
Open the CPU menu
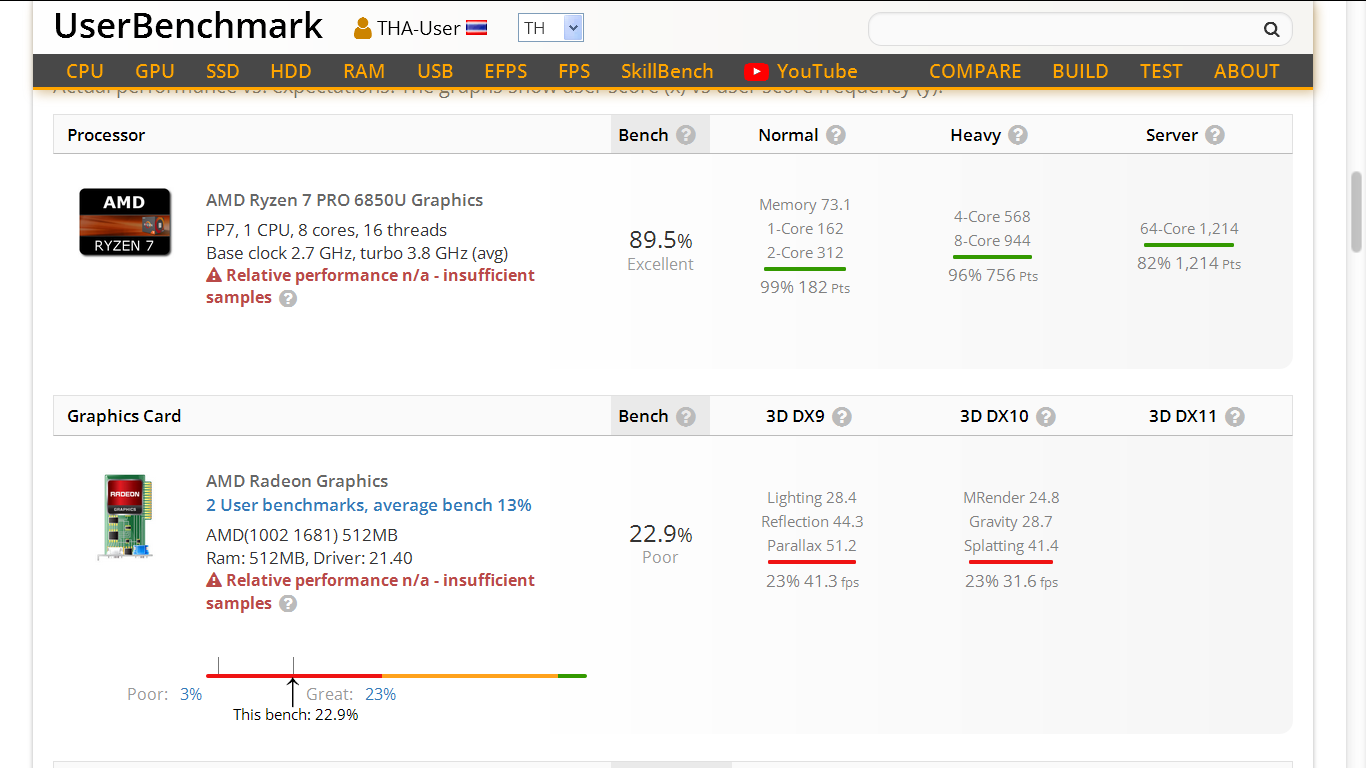[85, 71]
